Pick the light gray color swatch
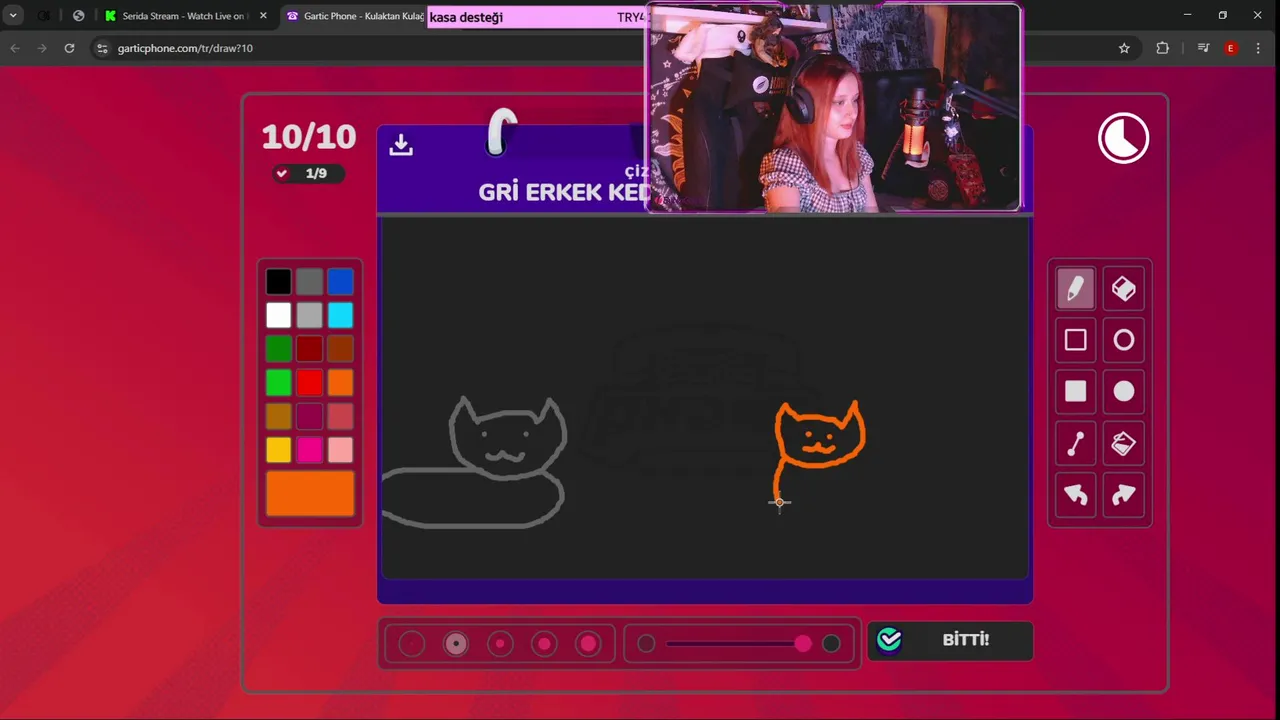This screenshot has width=1280, height=720. [310, 316]
